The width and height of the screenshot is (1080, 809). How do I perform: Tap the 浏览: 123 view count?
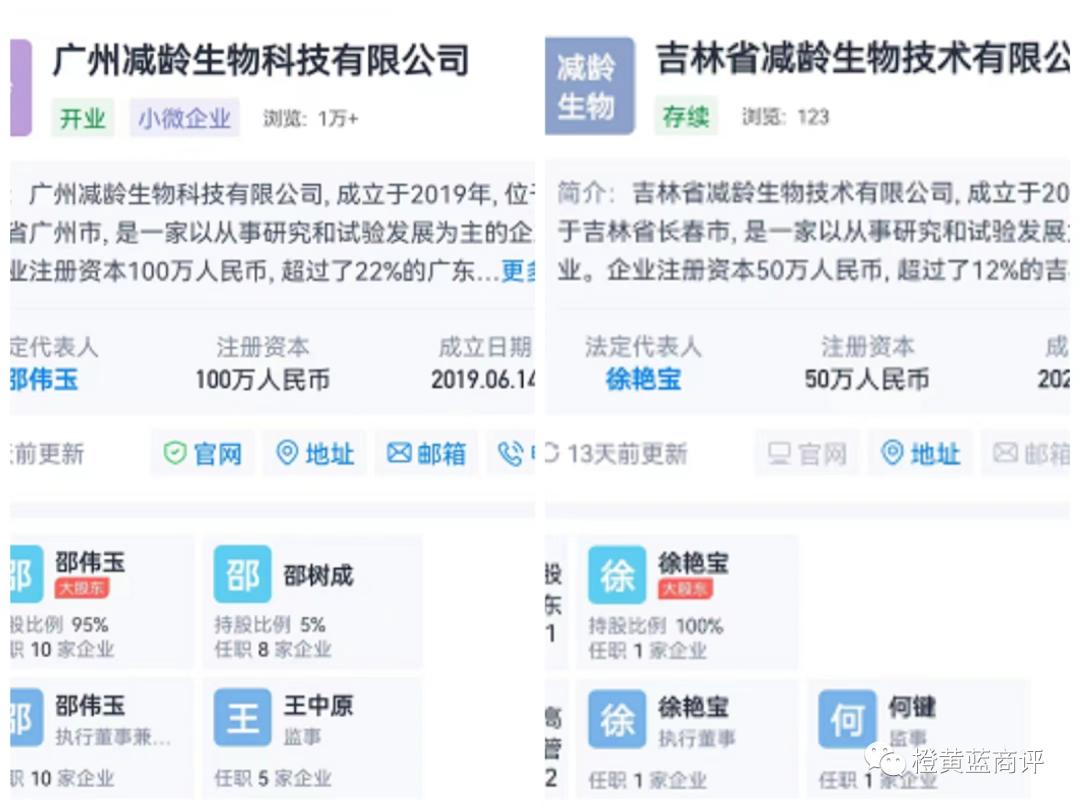(785, 116)
